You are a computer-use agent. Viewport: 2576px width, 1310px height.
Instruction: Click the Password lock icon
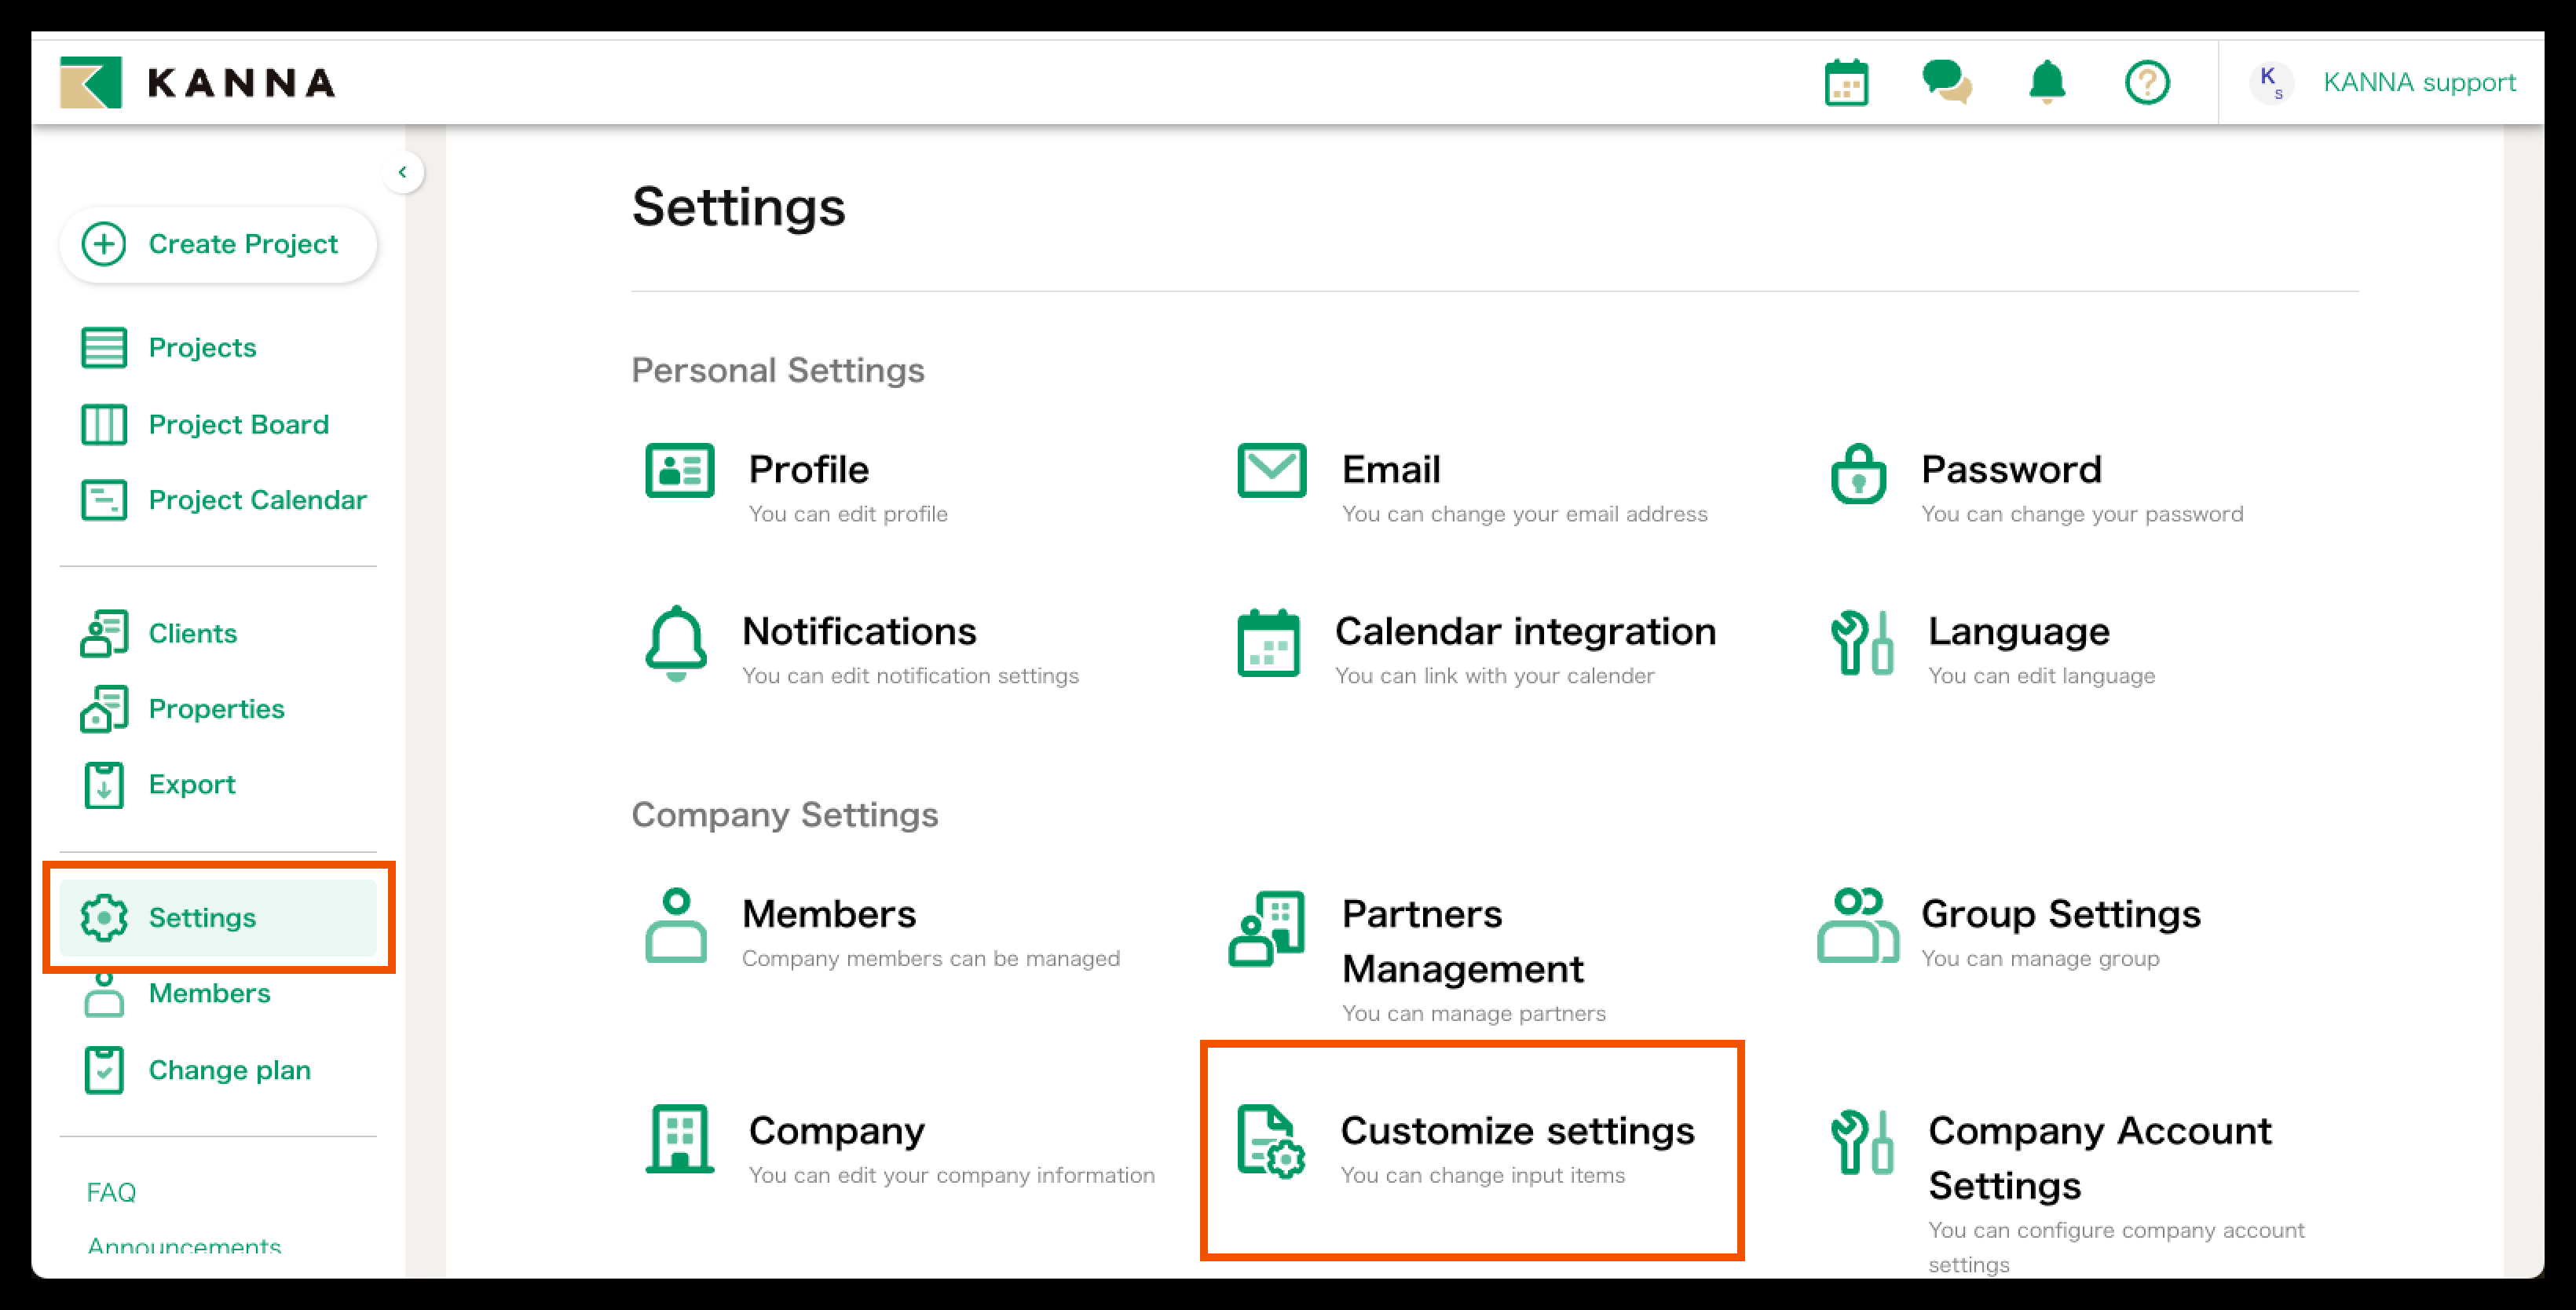click(1858, 474)
